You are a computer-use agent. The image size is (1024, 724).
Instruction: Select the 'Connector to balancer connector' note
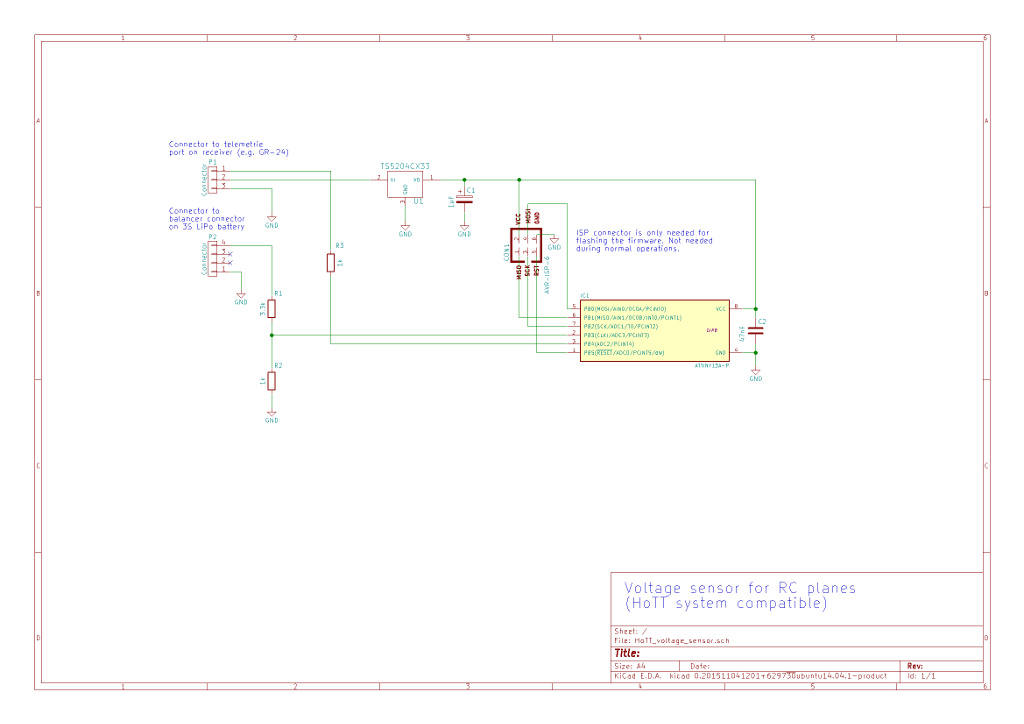click(x=207, y=219)
